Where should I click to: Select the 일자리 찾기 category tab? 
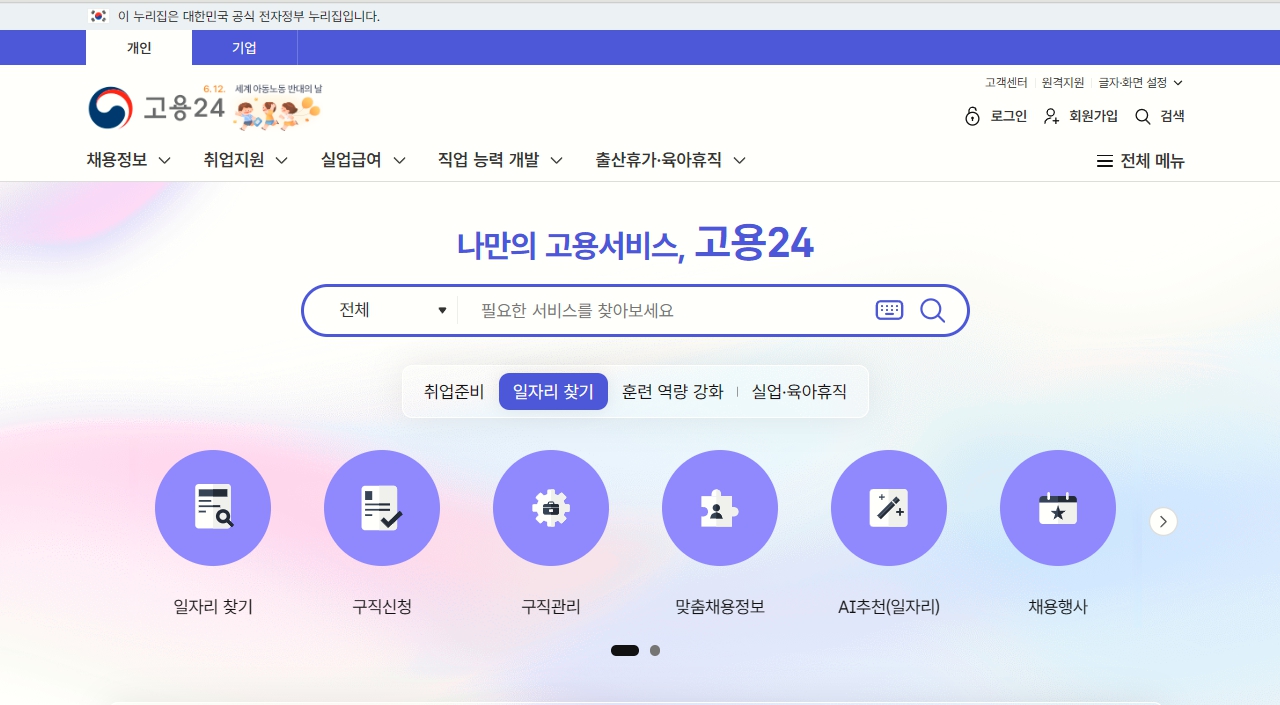[553, 392]
